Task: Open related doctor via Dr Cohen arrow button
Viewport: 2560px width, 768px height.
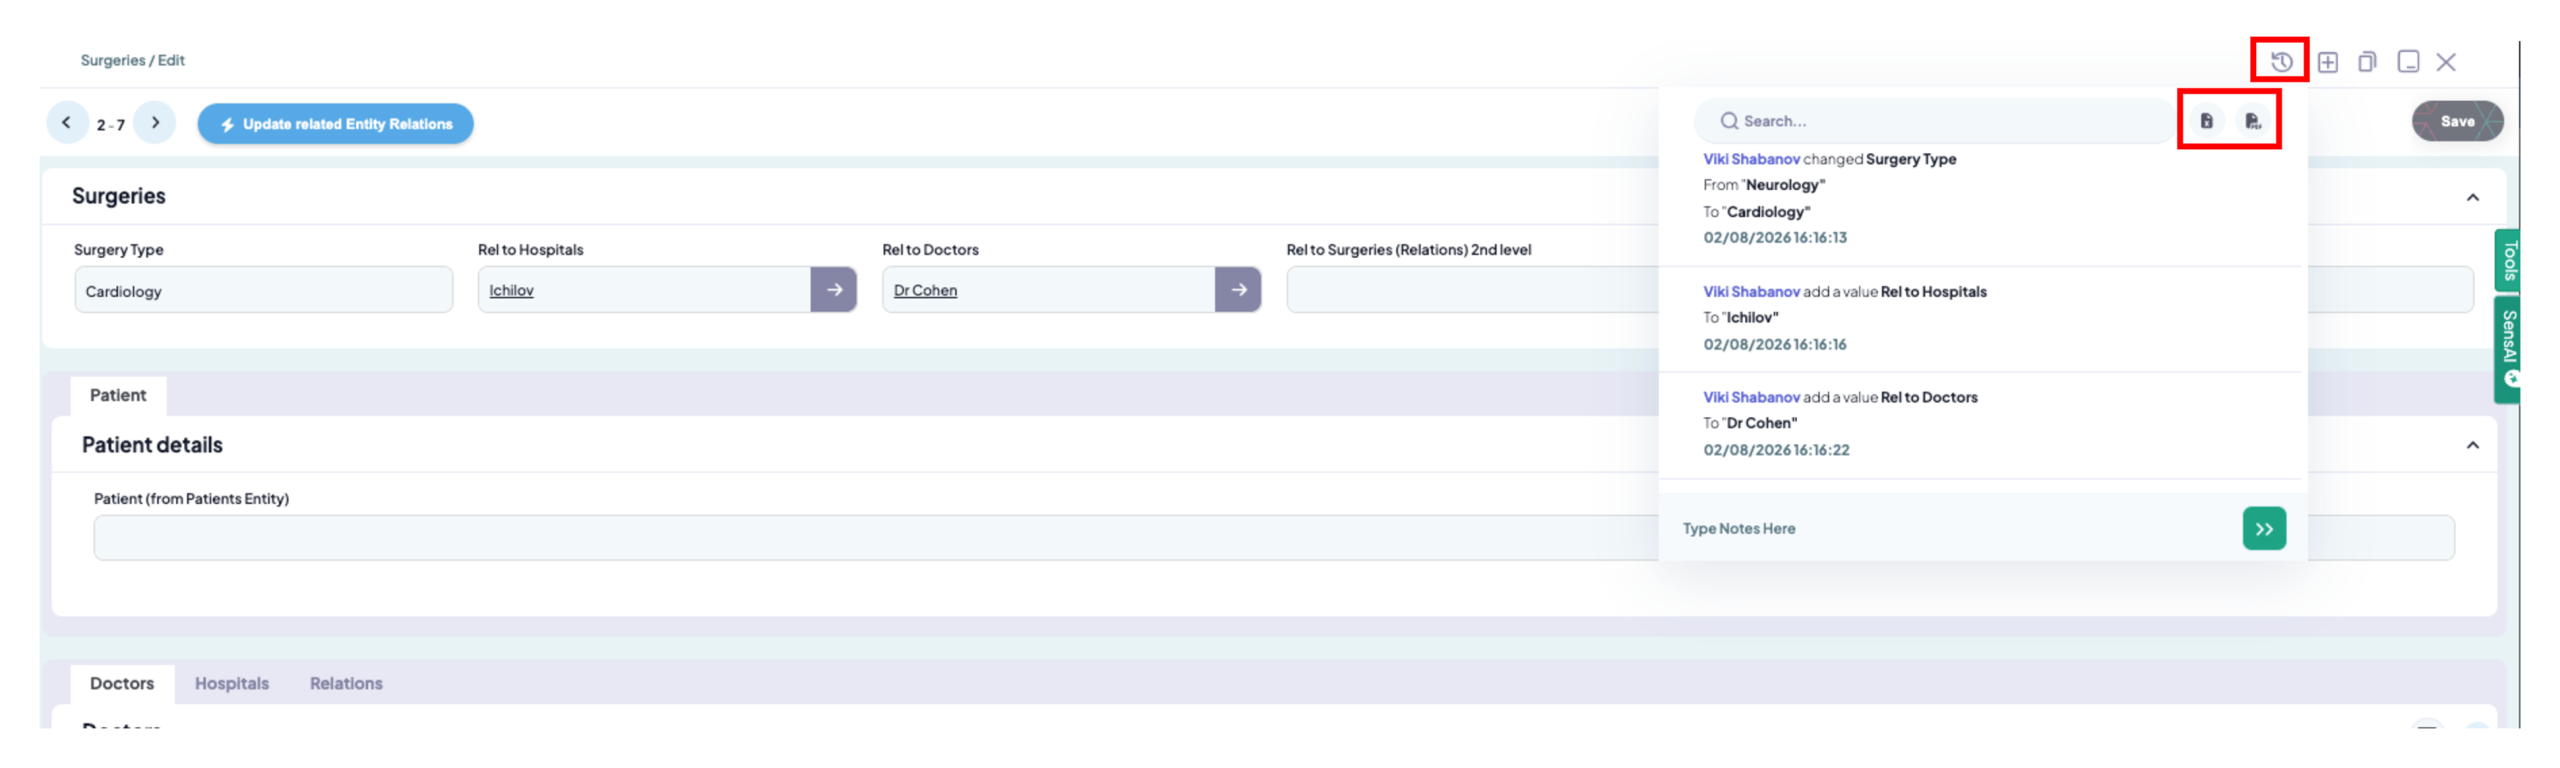Action: coord(1237,290)
